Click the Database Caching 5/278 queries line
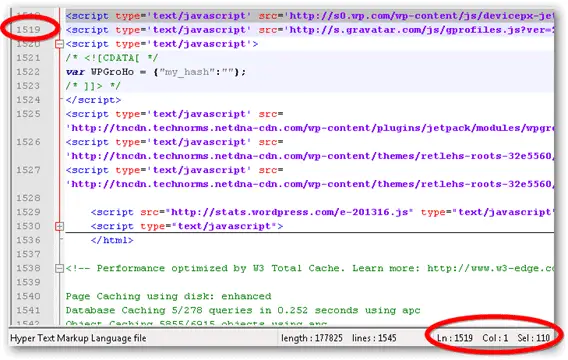The image size is (568, 360). click(x=243, y=310)
